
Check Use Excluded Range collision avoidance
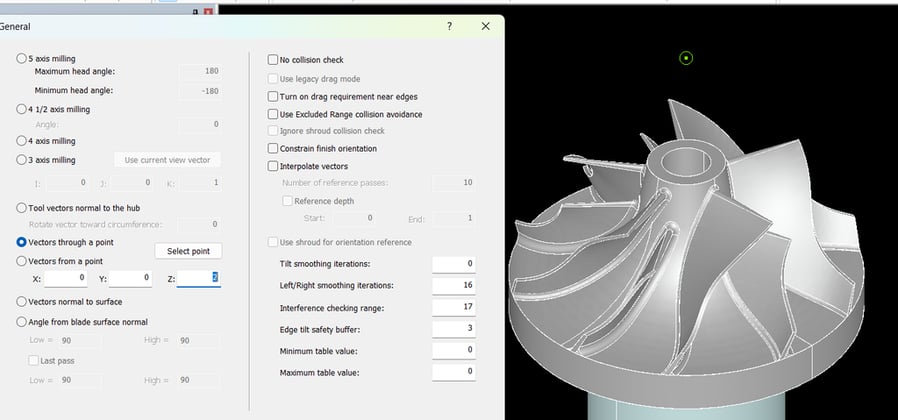coord(273,114)
